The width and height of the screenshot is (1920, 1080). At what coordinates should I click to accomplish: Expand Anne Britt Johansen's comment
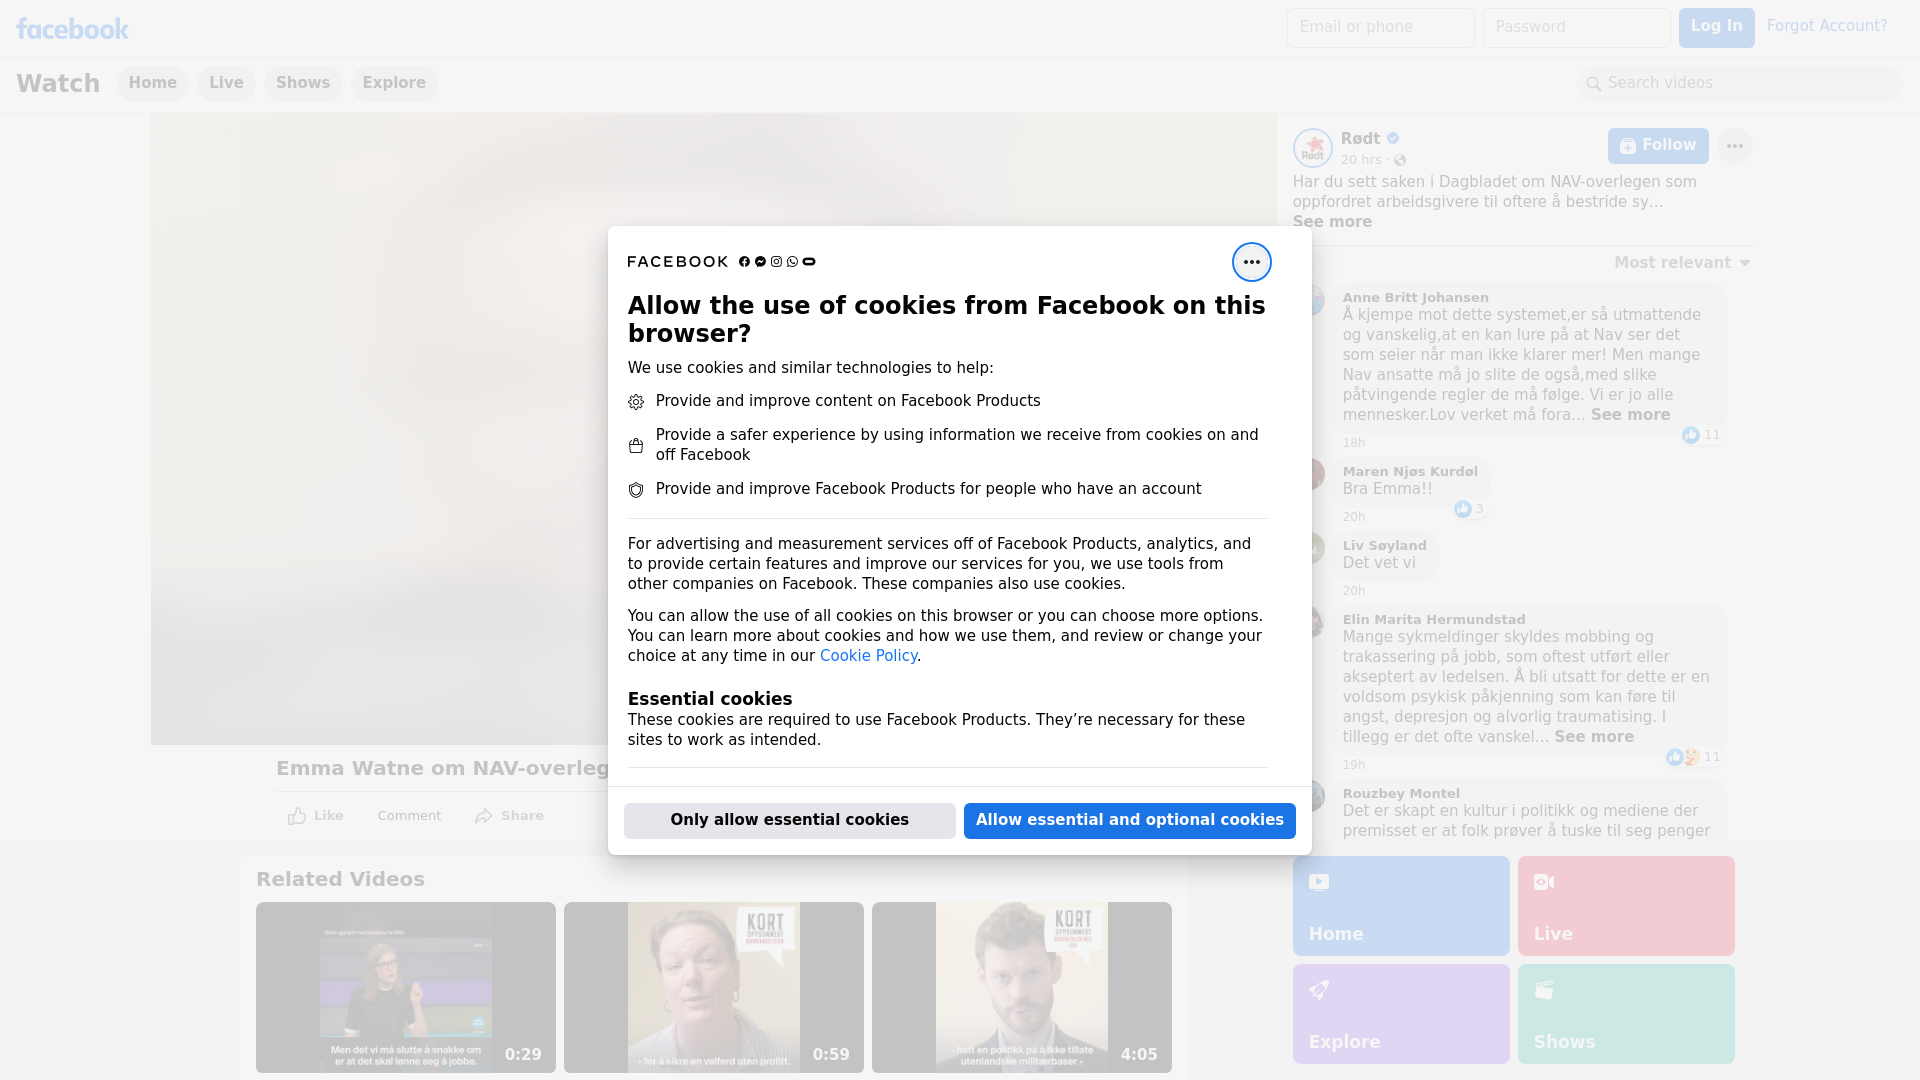coord(1630,415)
